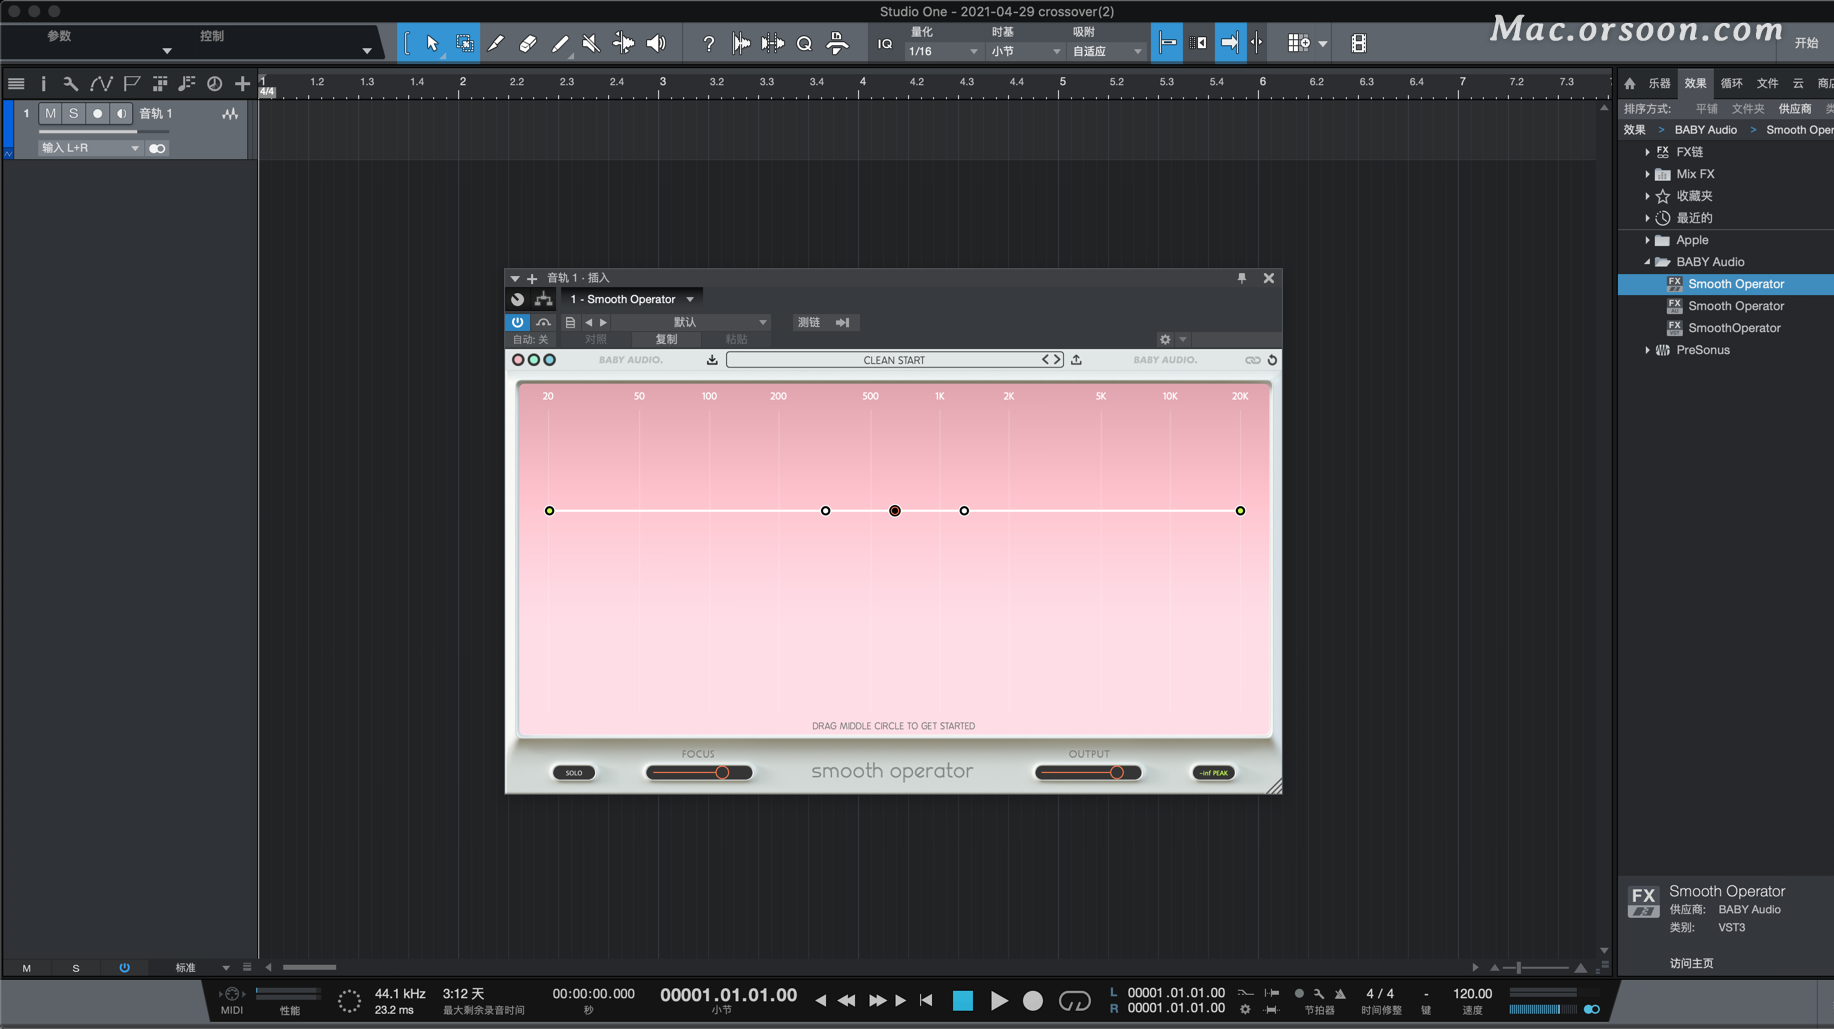
Task: Click 访问主页 link
Action: pyautogui.click(x=1691, y=963)
